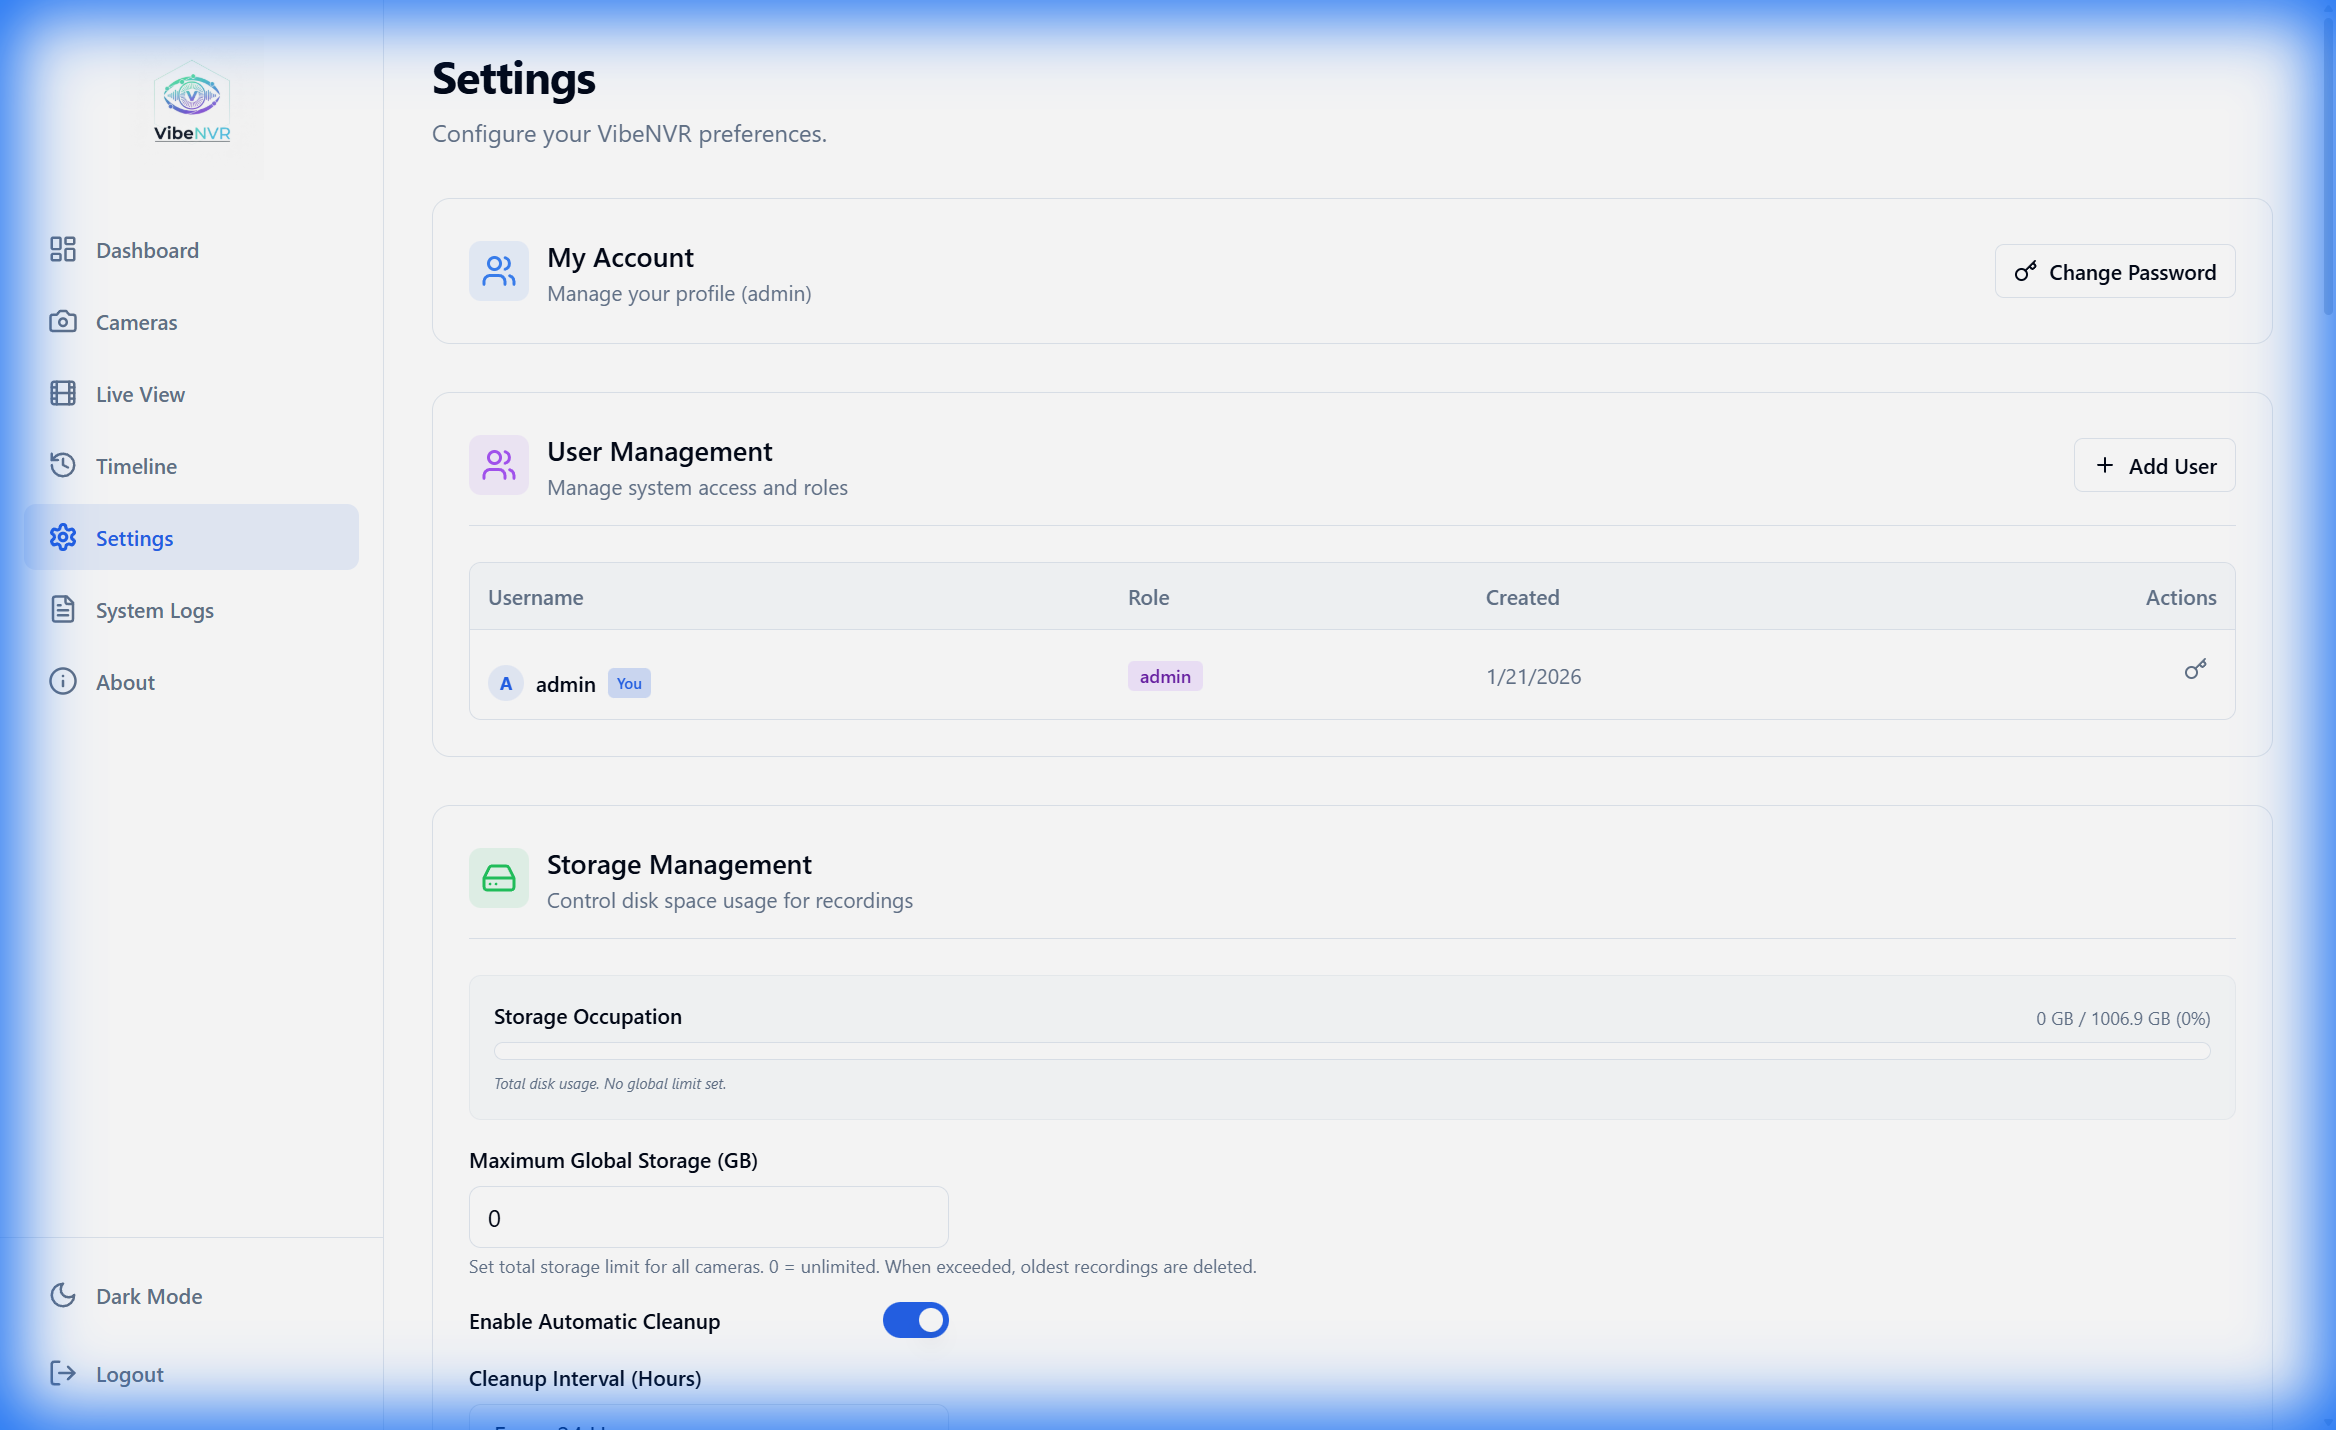
Task: Open System Logs page
Action: click(x=154, y=610)
